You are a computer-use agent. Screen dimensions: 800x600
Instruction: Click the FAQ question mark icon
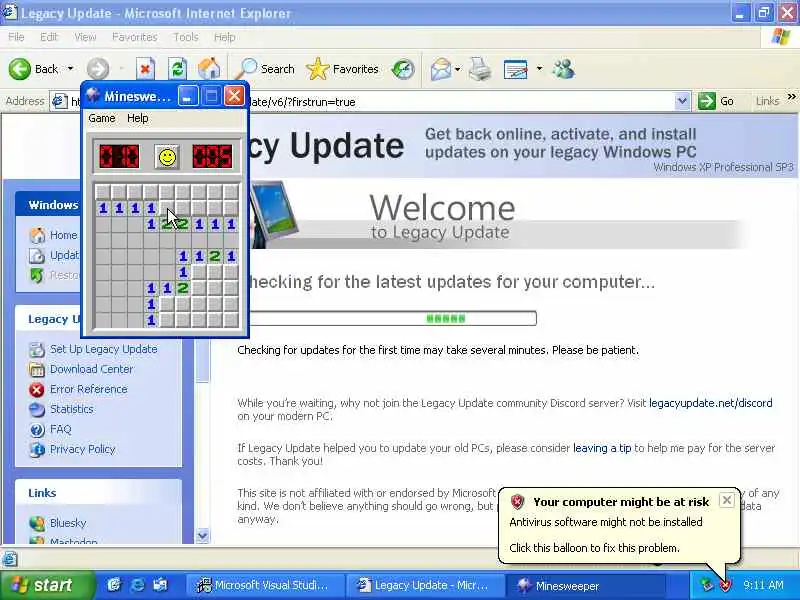[37, 430]
